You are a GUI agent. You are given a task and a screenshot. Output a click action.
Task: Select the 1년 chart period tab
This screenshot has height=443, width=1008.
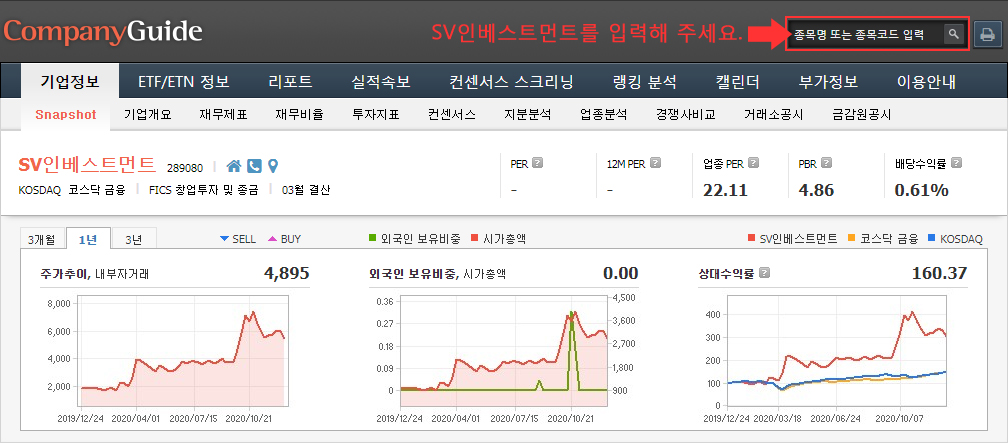click(x=88, y=239)
